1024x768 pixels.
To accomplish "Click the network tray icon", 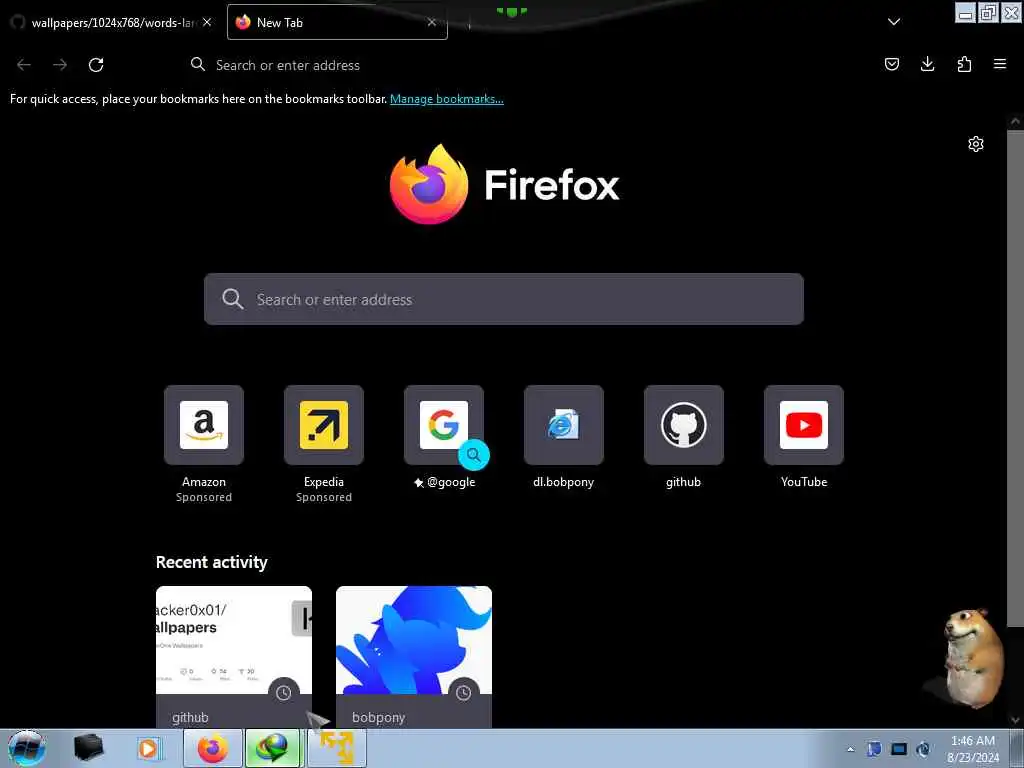I will (874, 749).
